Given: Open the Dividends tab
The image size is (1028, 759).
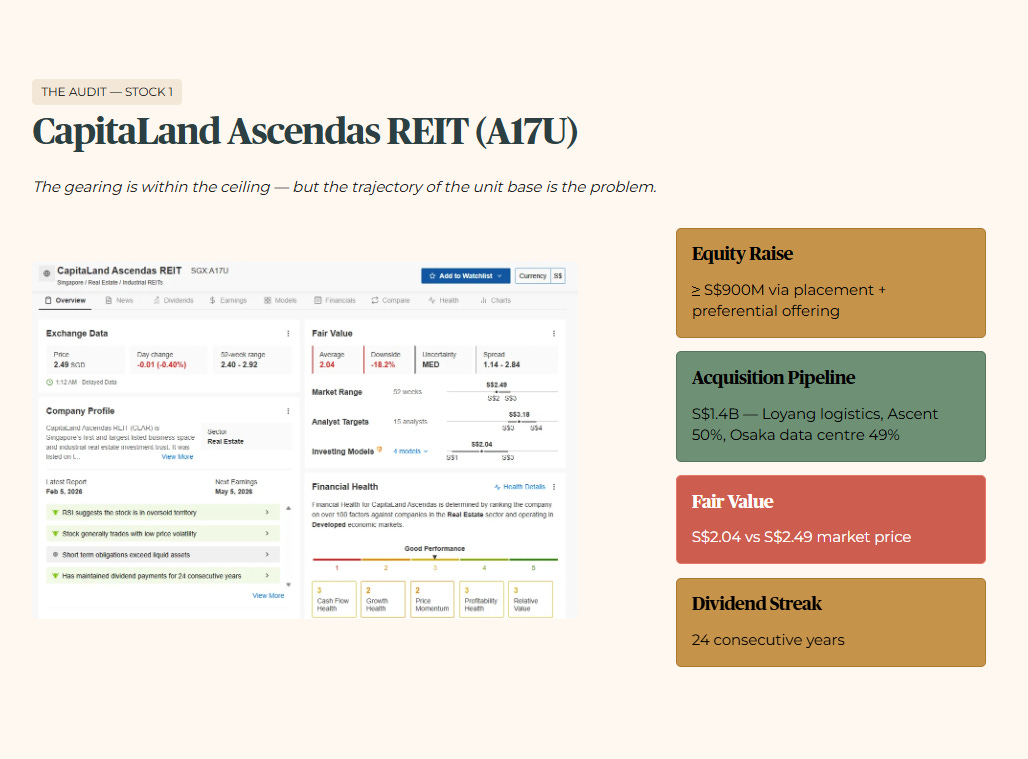Looking at the screenshot, I should point(174,300).
